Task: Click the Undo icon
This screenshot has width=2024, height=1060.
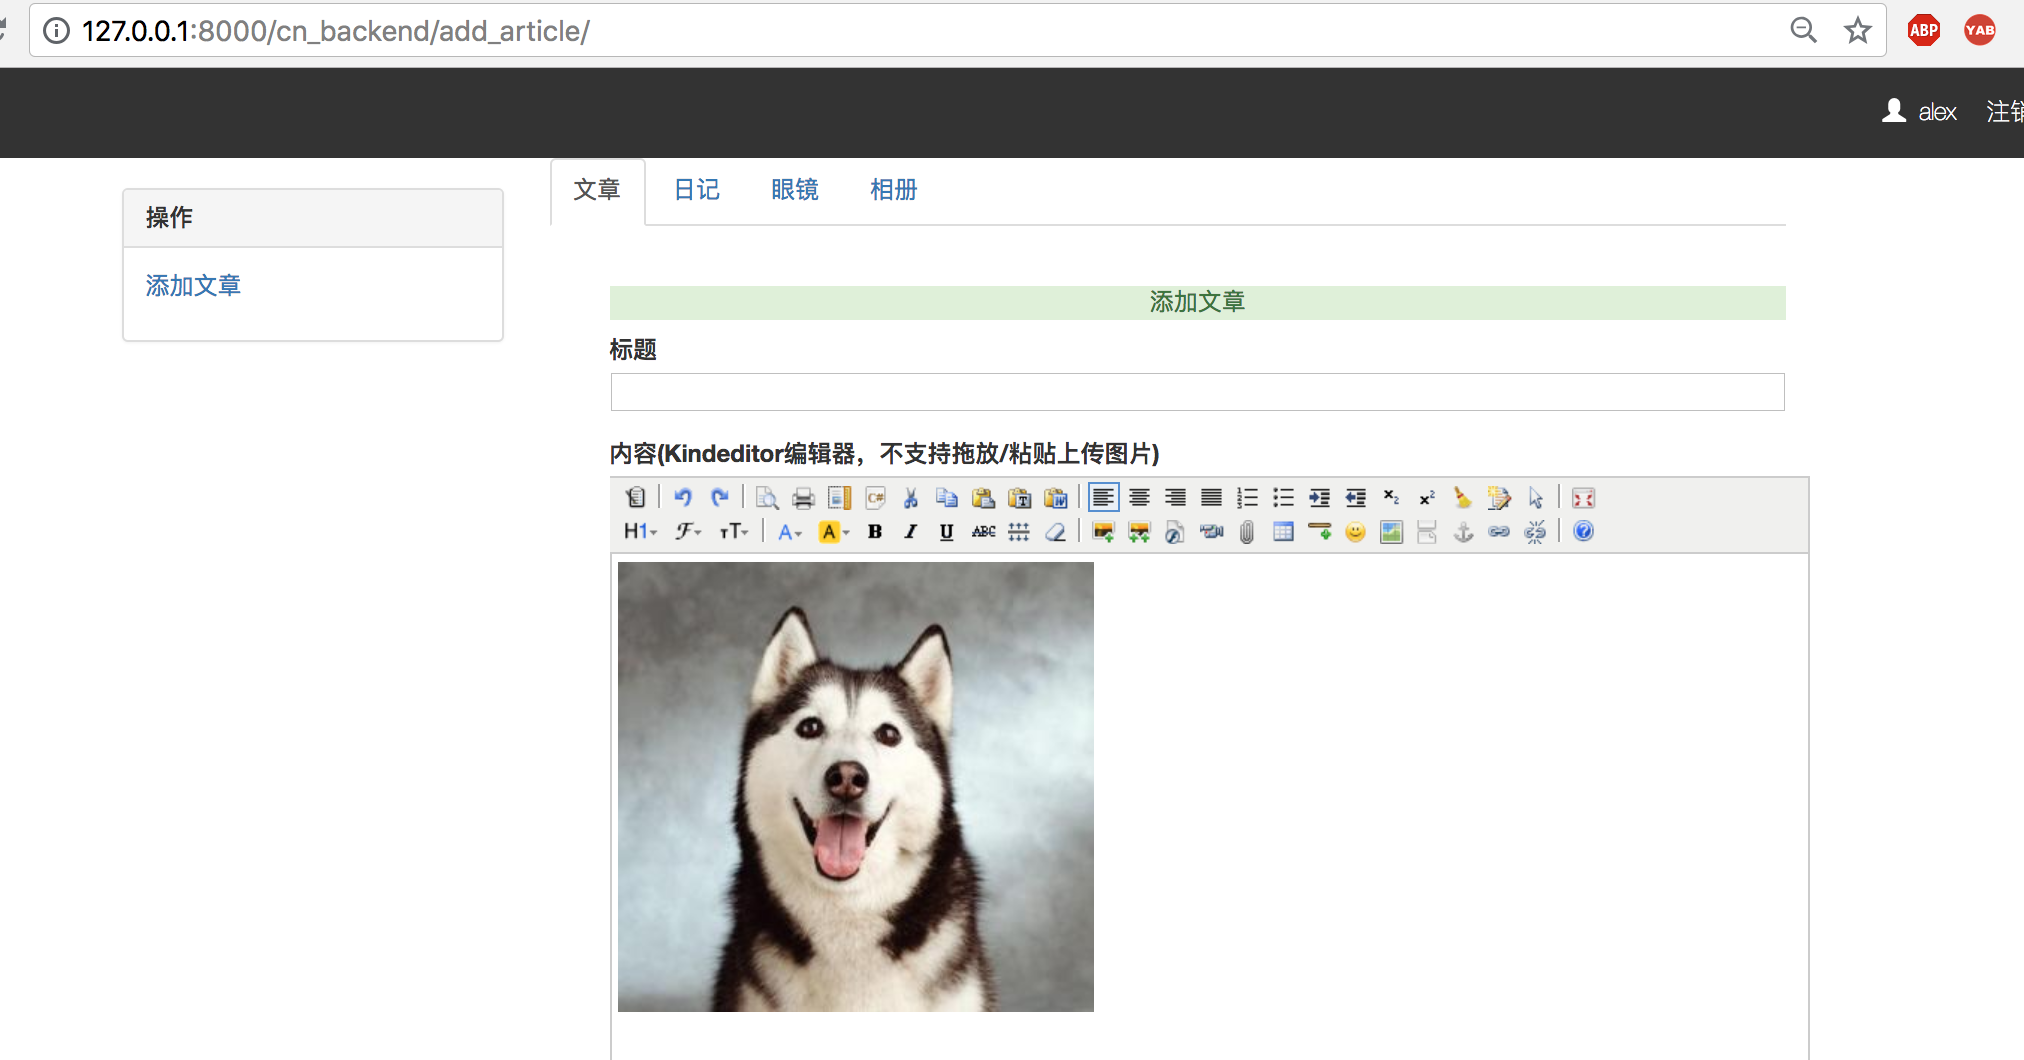Action: 683,497
